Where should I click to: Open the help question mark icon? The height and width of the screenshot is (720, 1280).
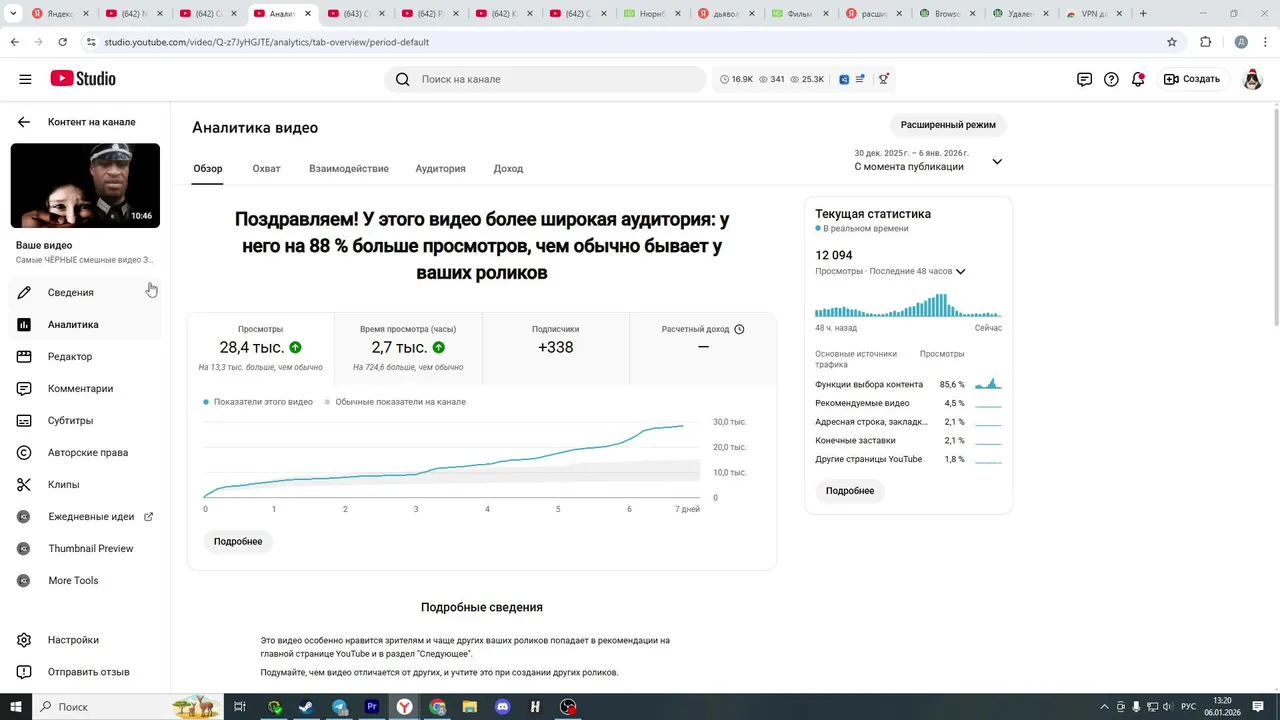[x=1111, y=79]
